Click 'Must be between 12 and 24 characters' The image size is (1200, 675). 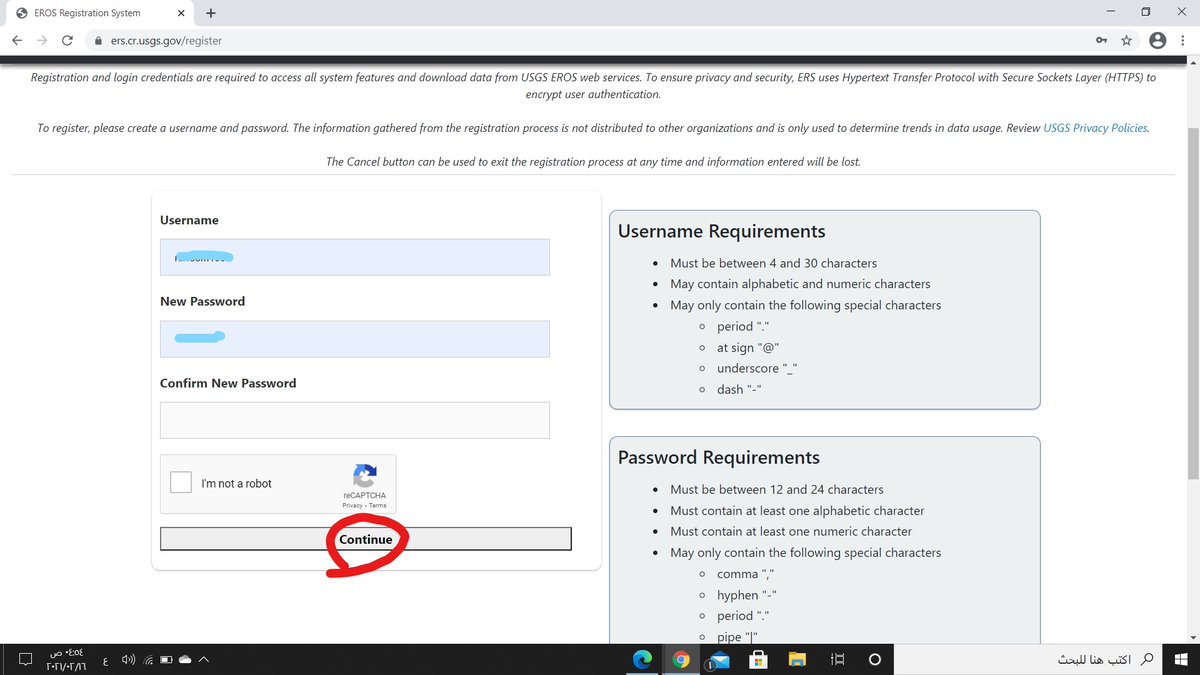click(777, 489)
